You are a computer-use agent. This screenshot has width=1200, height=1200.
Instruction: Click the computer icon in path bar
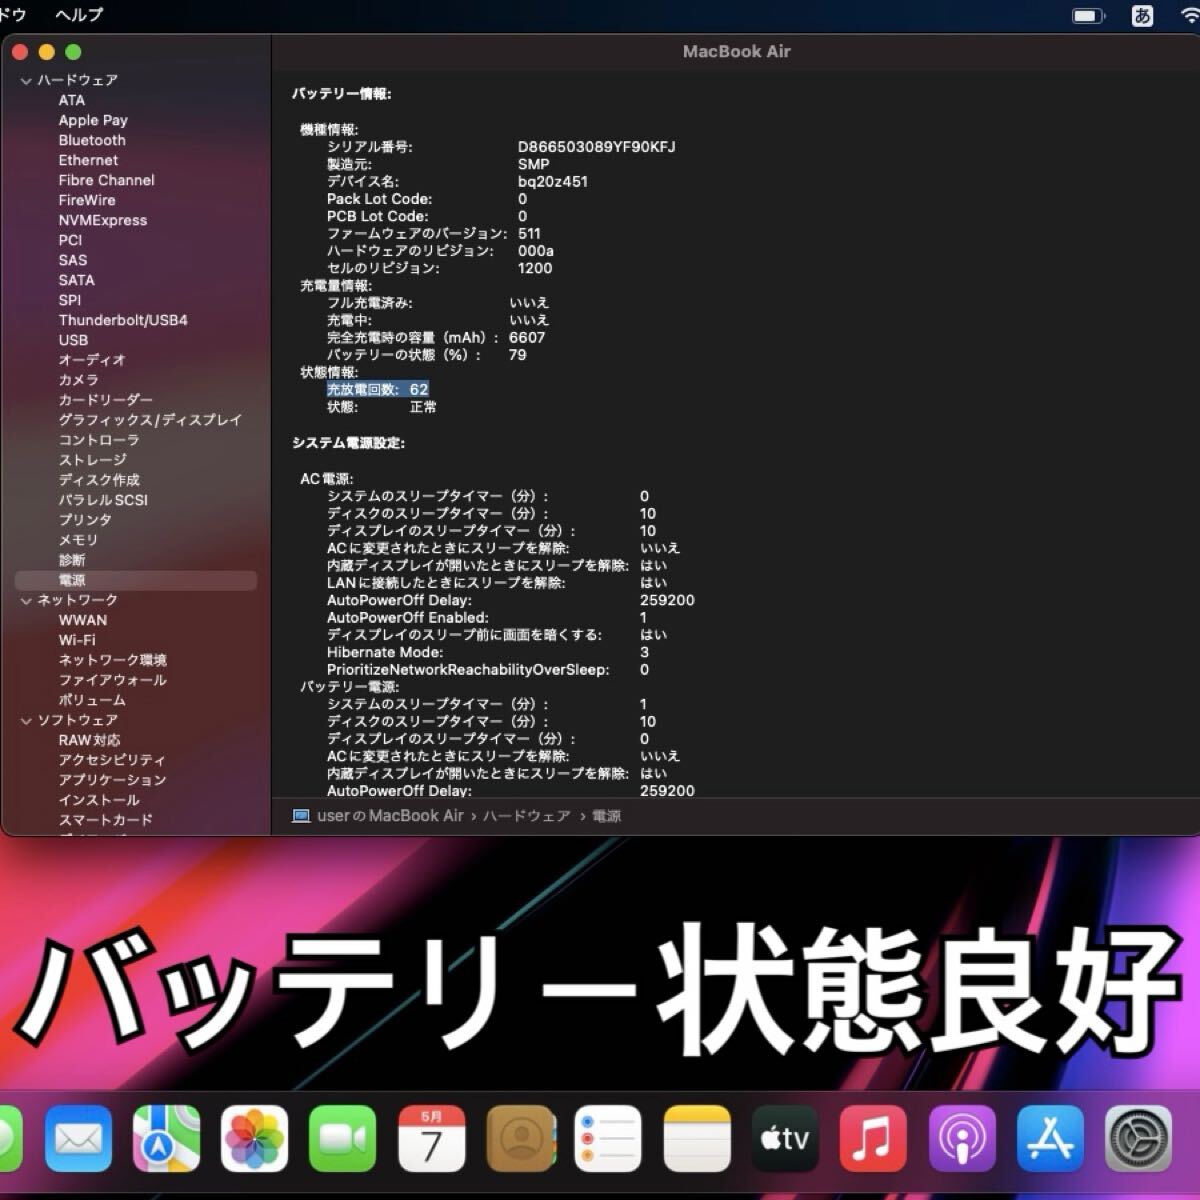click(x=301, y=816)
